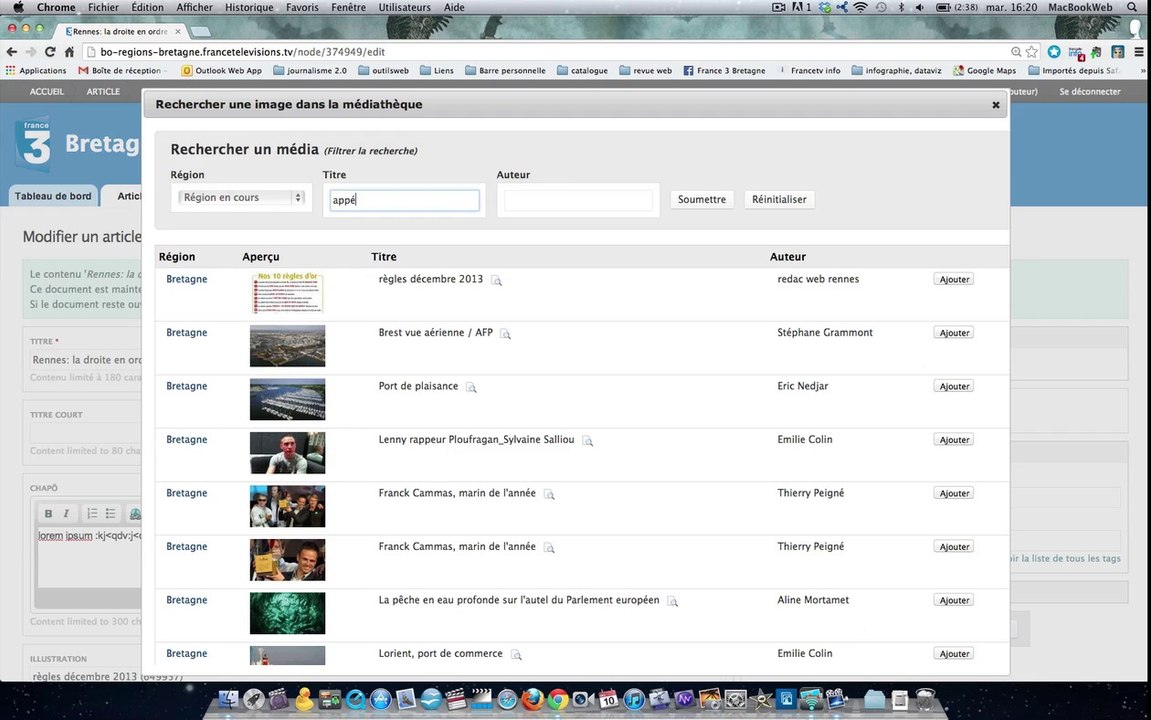
Task: Open the 'journalisme 2.0' bookmarks folder
Action: 310,71
